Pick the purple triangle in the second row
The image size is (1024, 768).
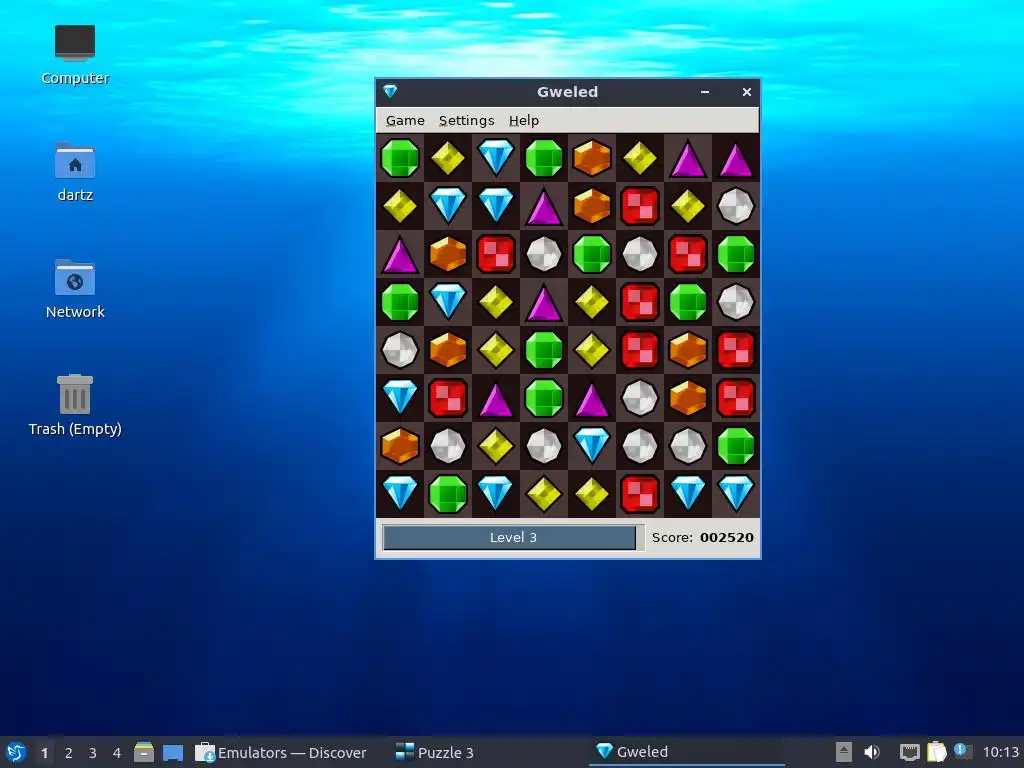click(x=544, y=206)
